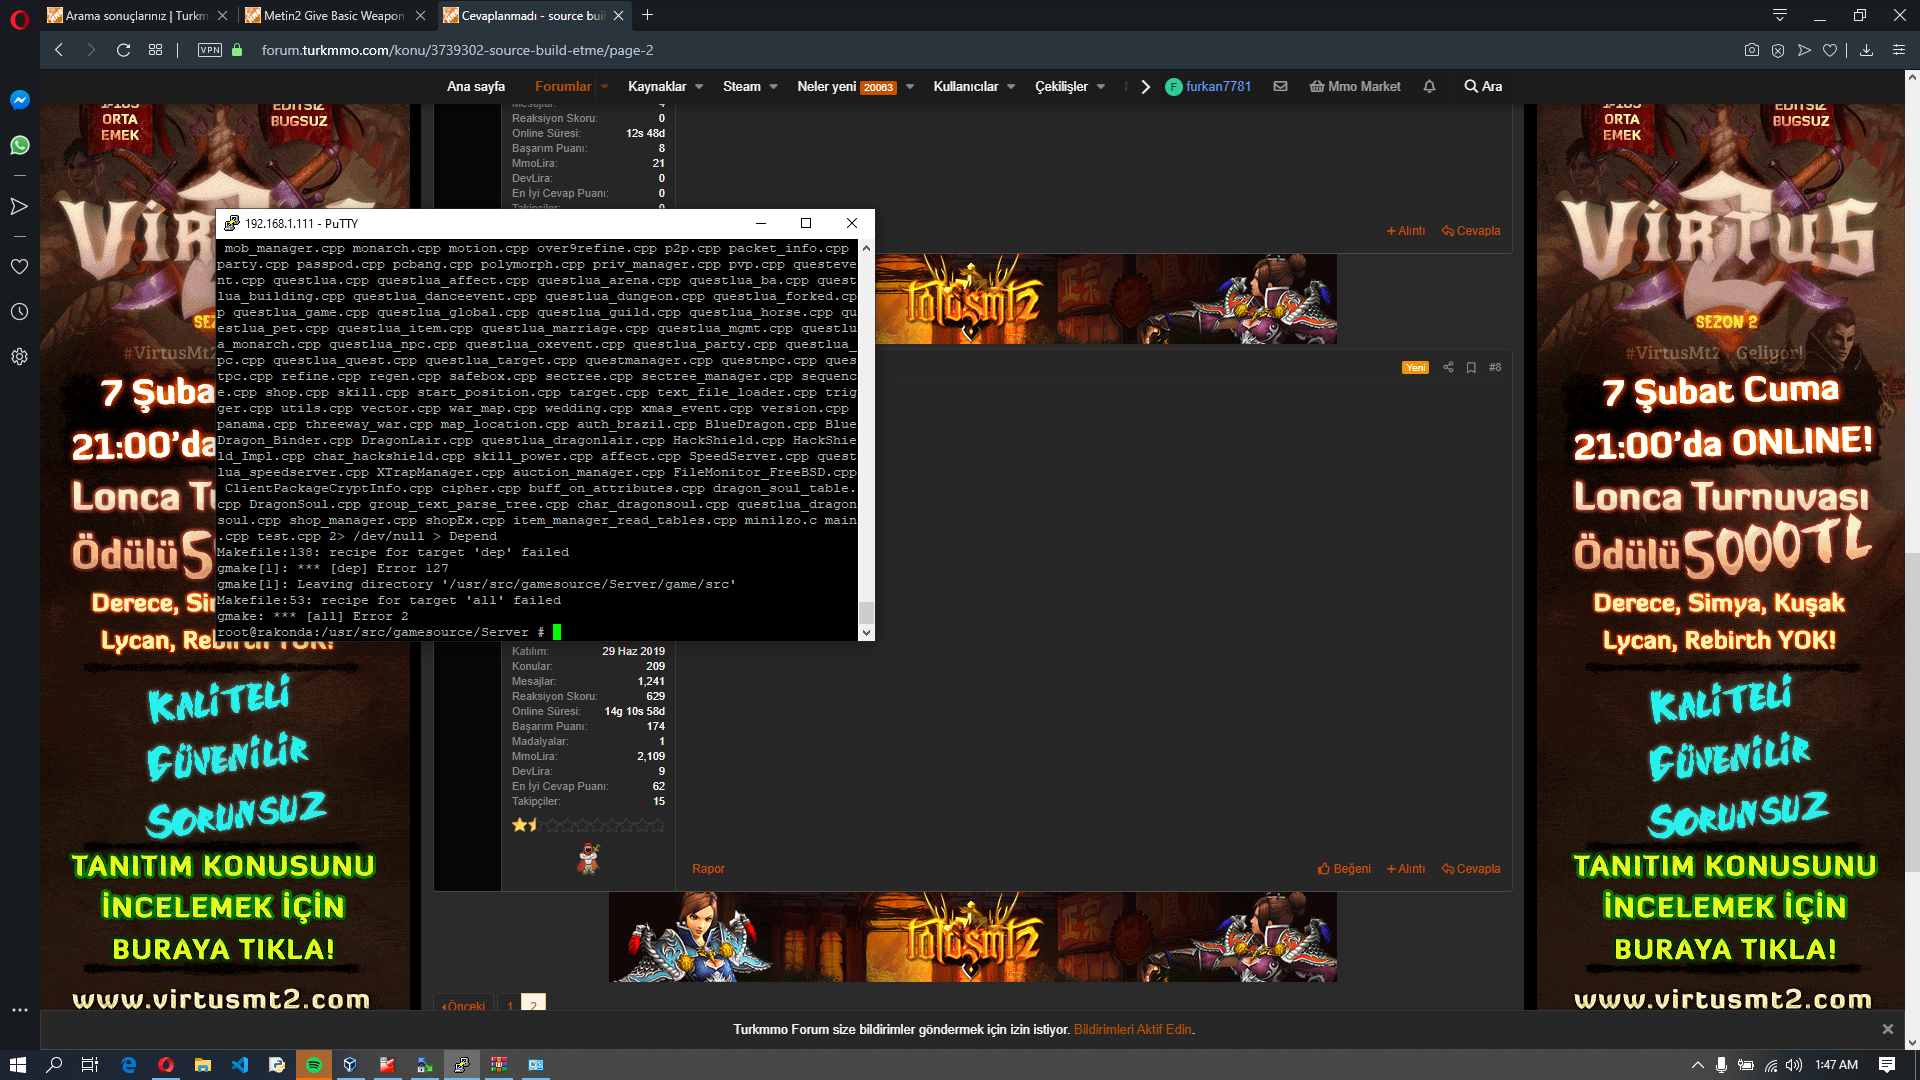
Task: Click Alıntı on post #8
Action: coord(1406,869)
